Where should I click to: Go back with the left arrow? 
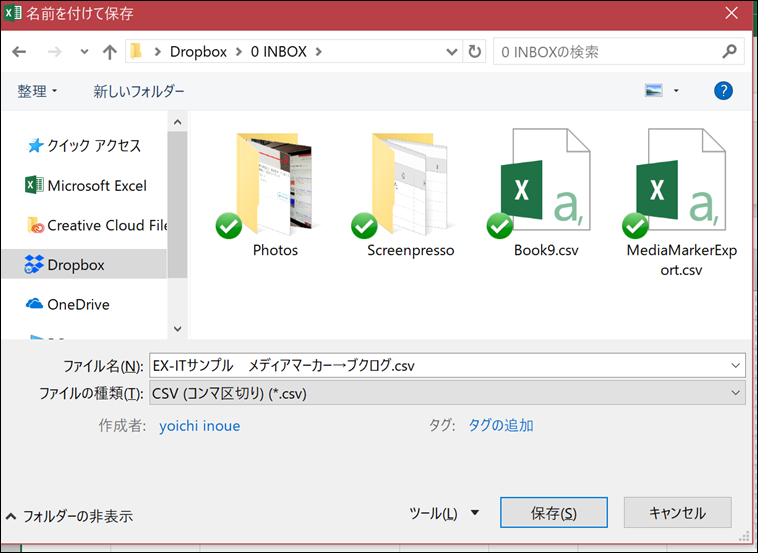coord(19,51)
